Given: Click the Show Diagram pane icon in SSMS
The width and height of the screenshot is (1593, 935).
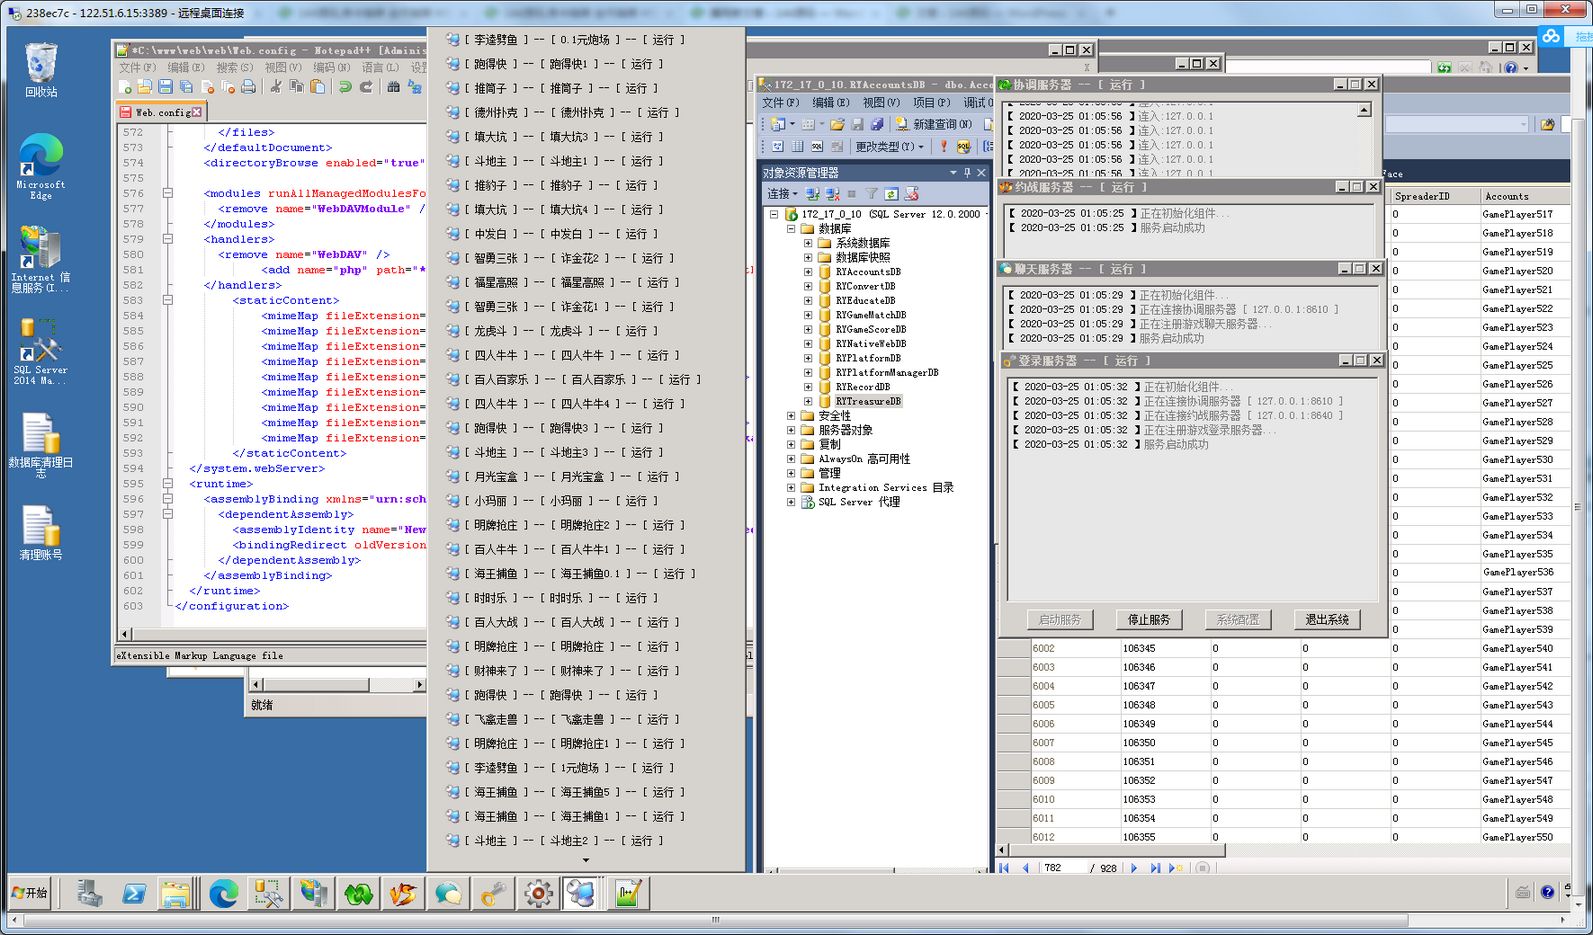Looking at the screenshot, I should 777,146.
